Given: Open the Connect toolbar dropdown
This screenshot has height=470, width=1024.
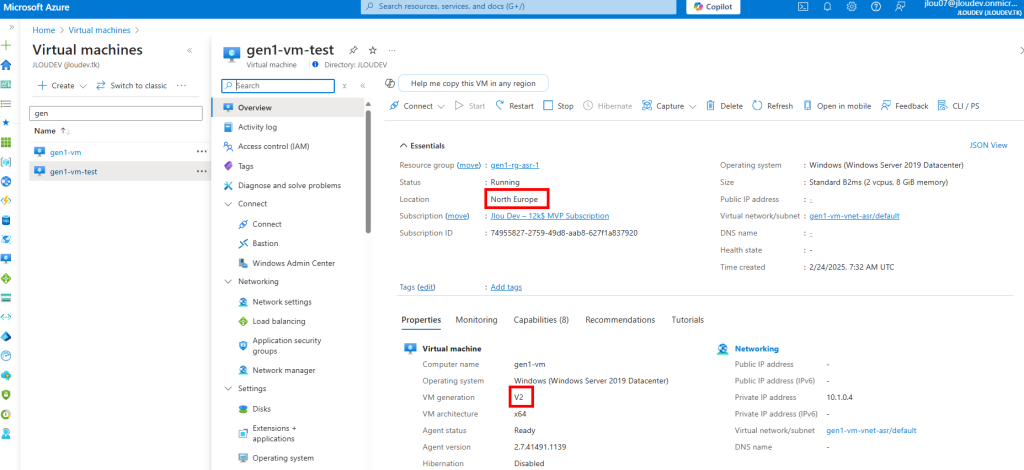Looking at the screenshot, I should coord(417,106).
